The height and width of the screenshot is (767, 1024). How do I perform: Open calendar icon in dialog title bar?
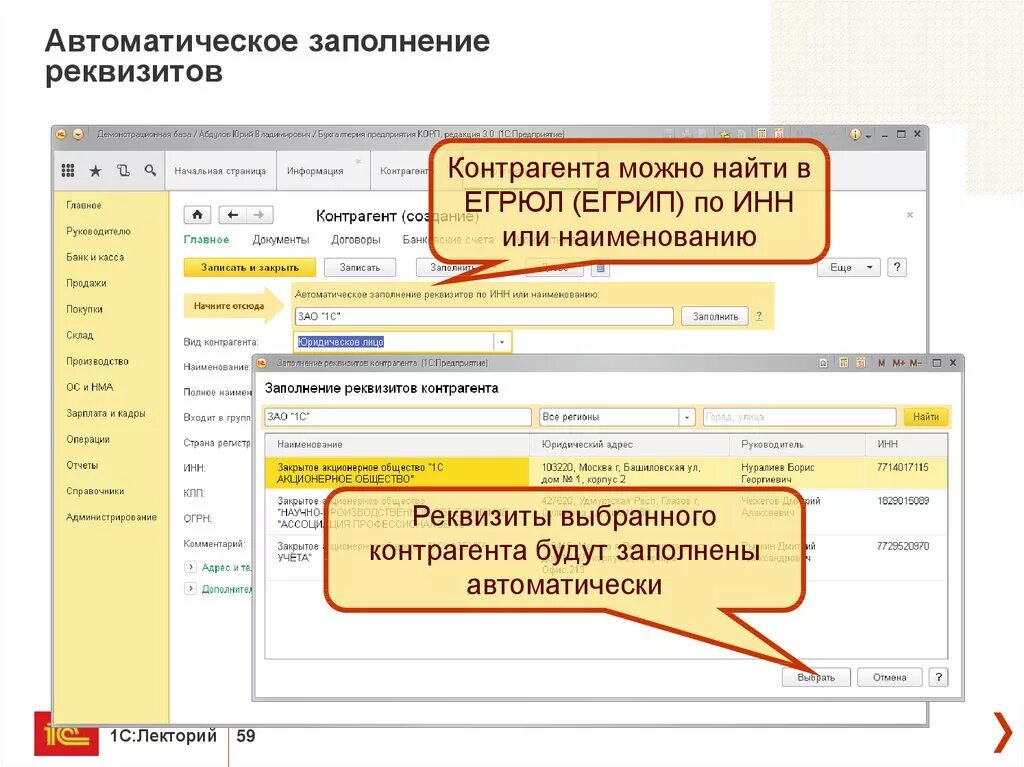click(x=861, y=363)
